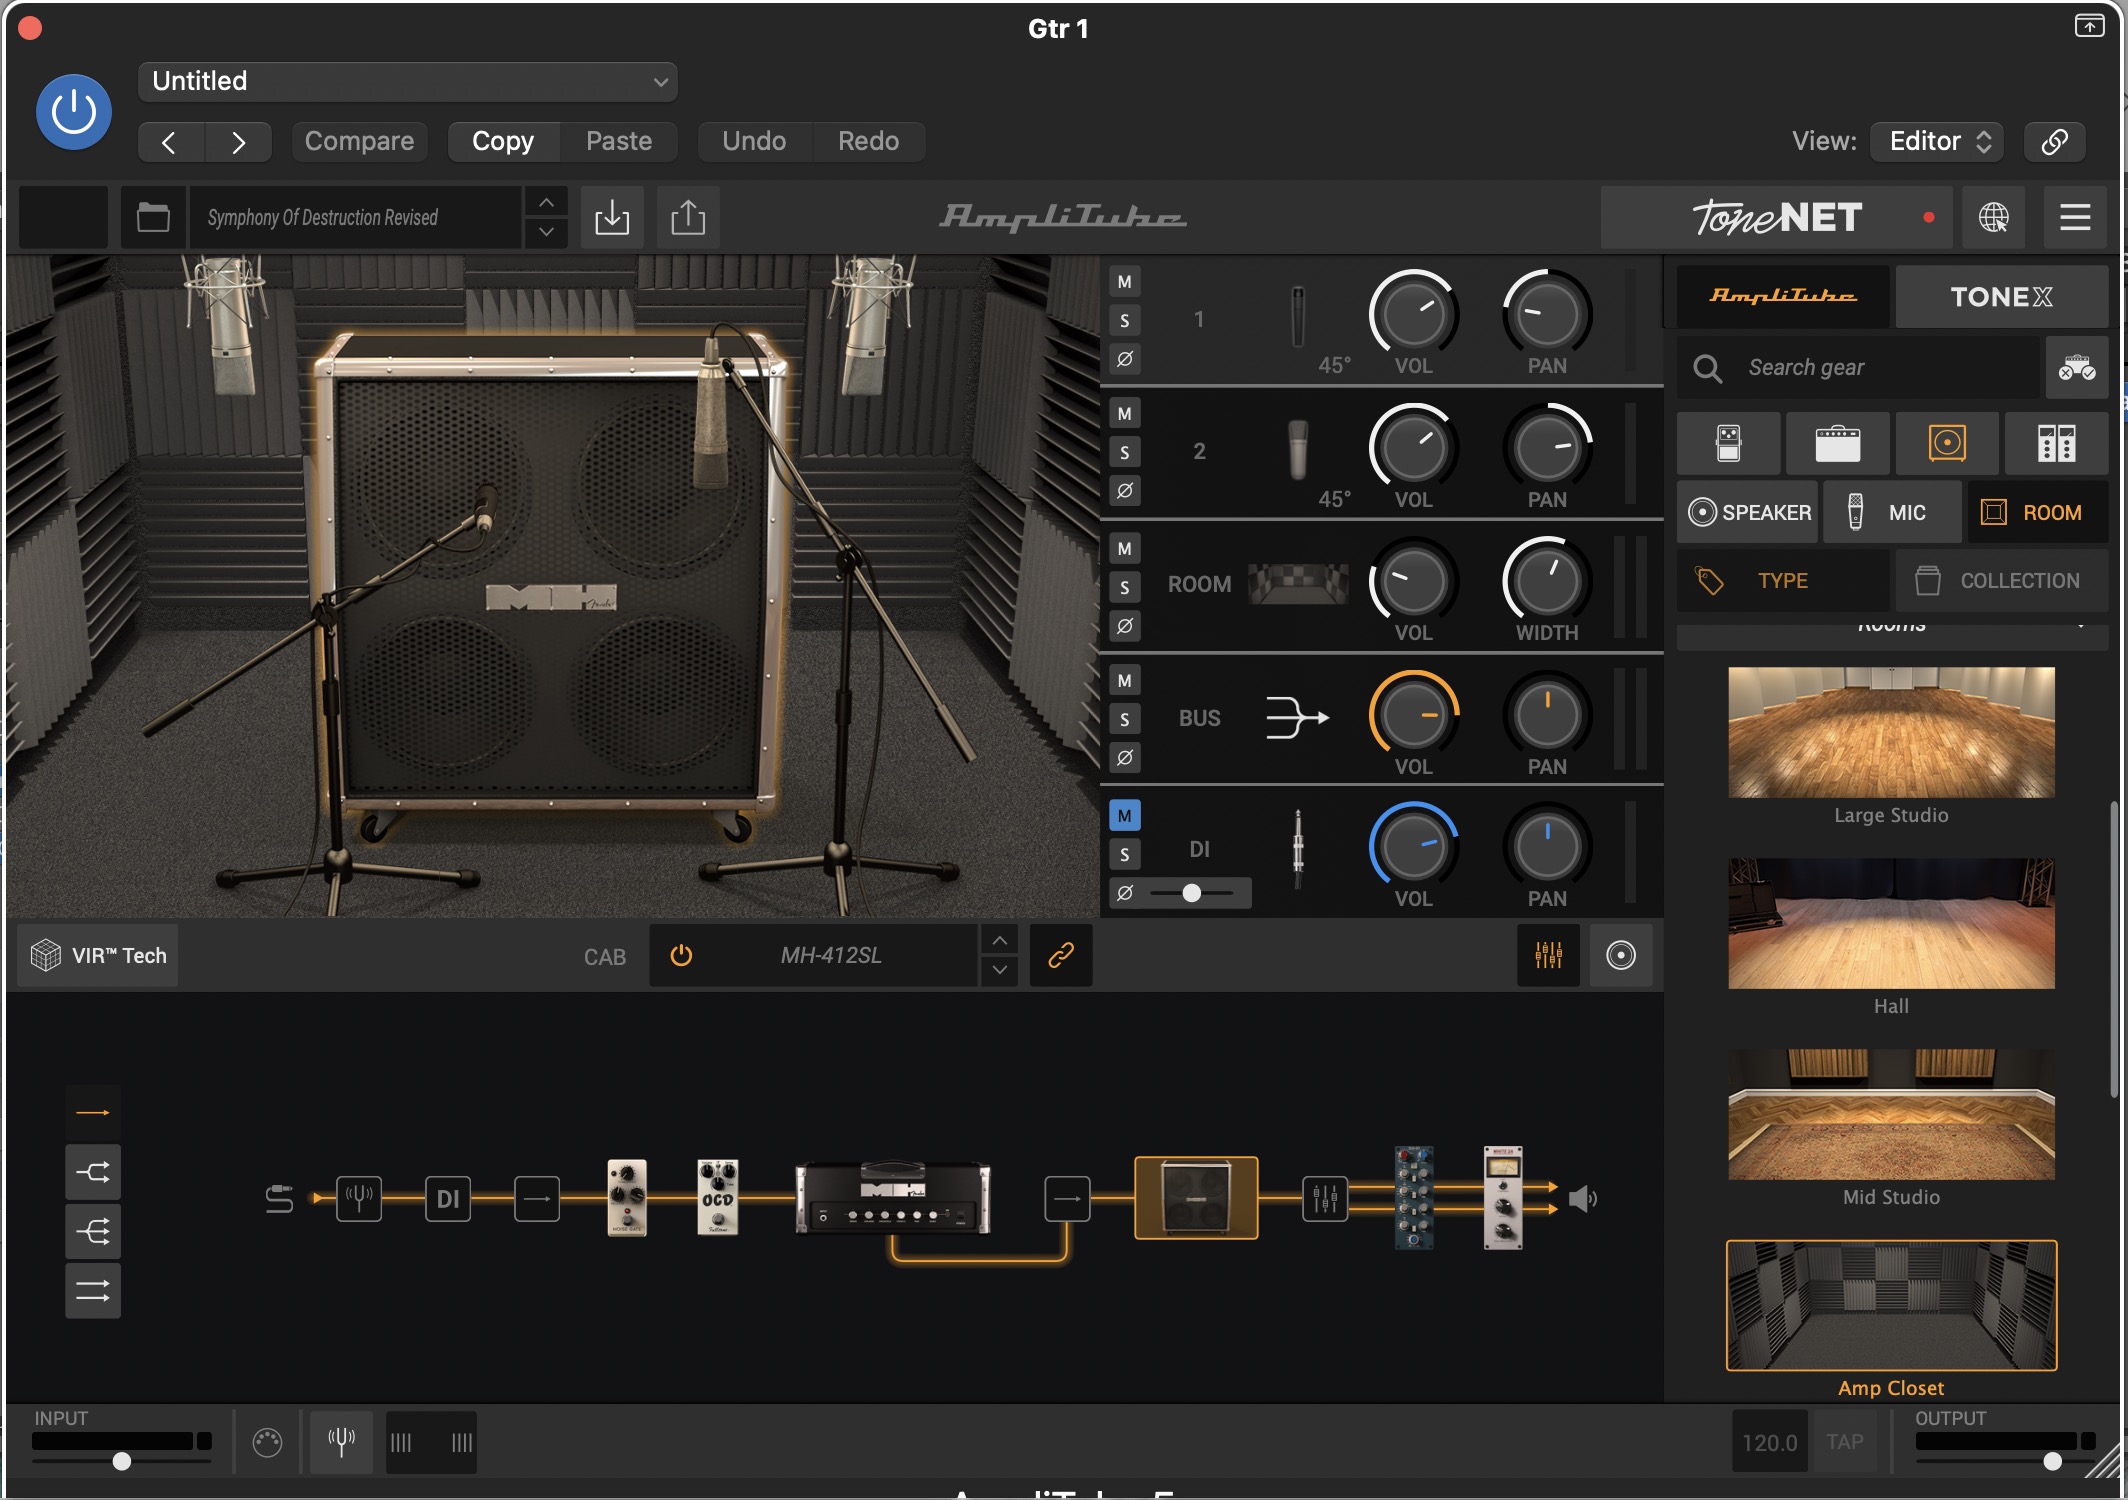Image resolution: width=2128 pixels, height=1500 pixels.
Task: Open the cab mixer sliders icon
Action: (x=1548, y=955)
